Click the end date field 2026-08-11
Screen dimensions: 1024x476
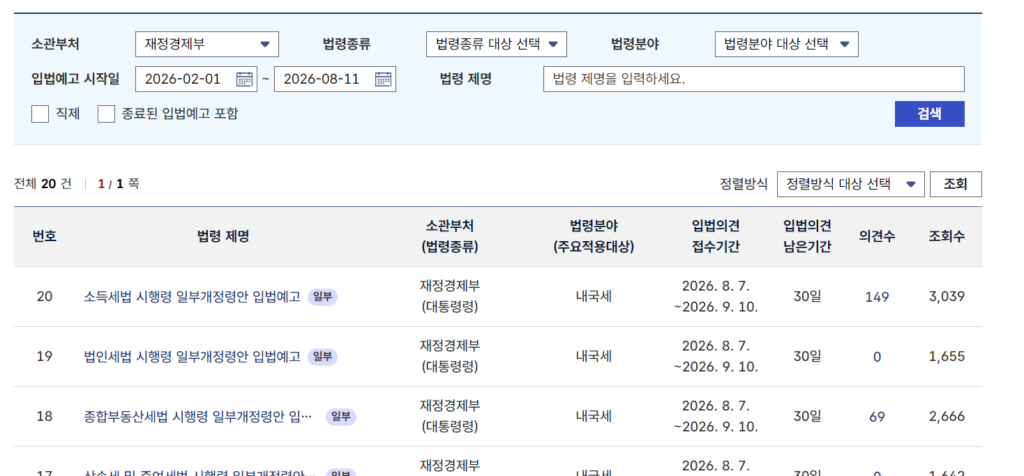click(x=335, y=79)
